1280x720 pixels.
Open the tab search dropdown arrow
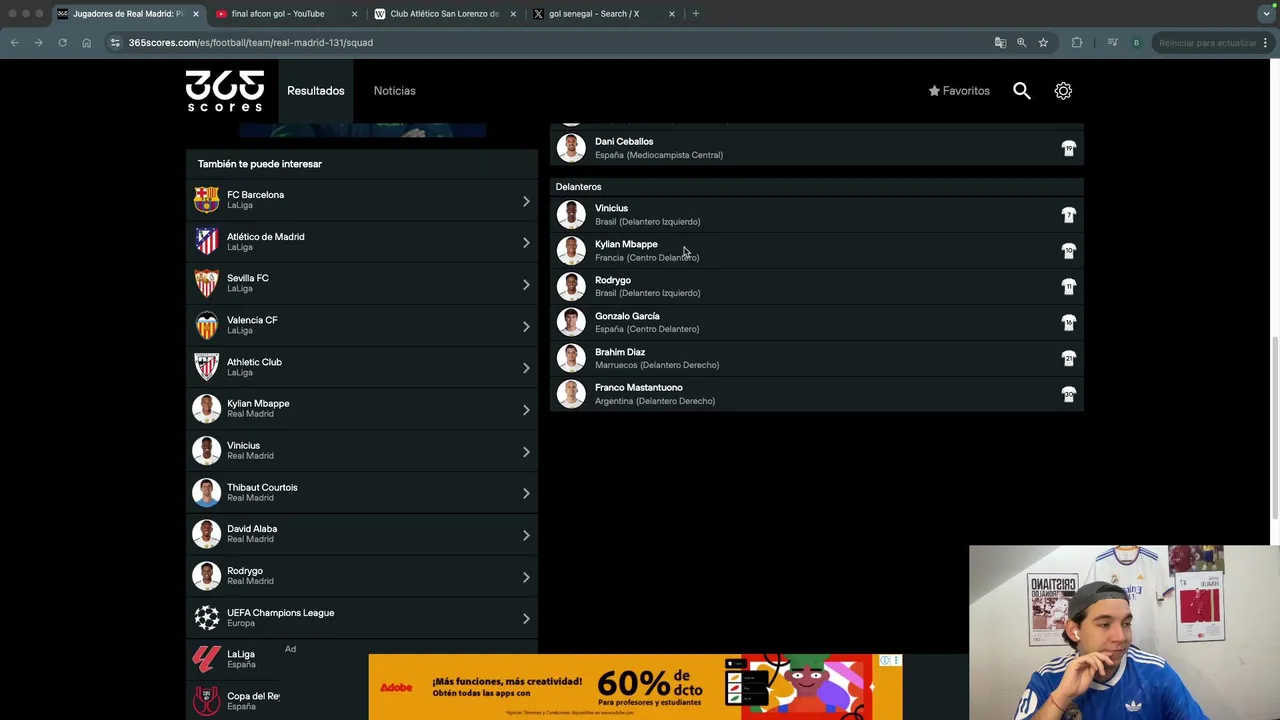(x=1266, y=14)
